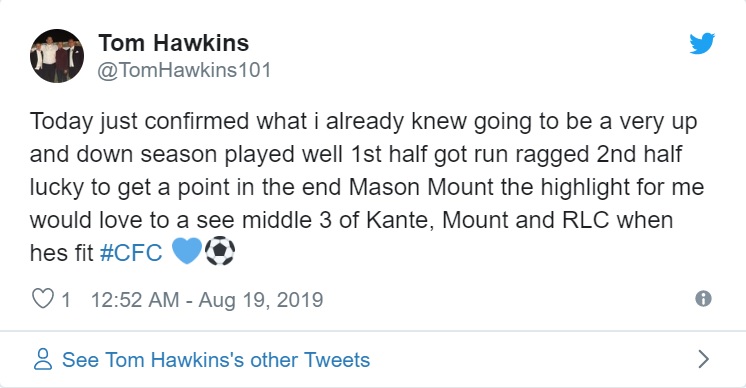Visit the @TomHawkins101 handle

184,70
